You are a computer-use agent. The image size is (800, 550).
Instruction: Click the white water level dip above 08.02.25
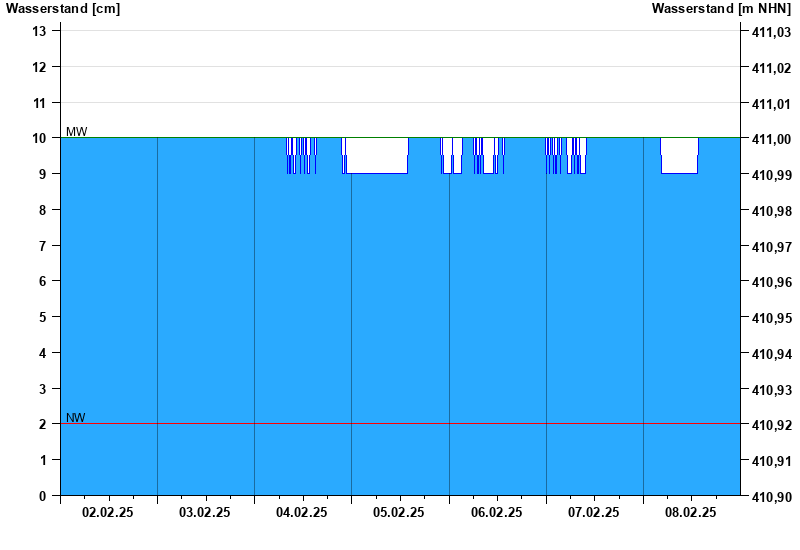tap(680, 155)
